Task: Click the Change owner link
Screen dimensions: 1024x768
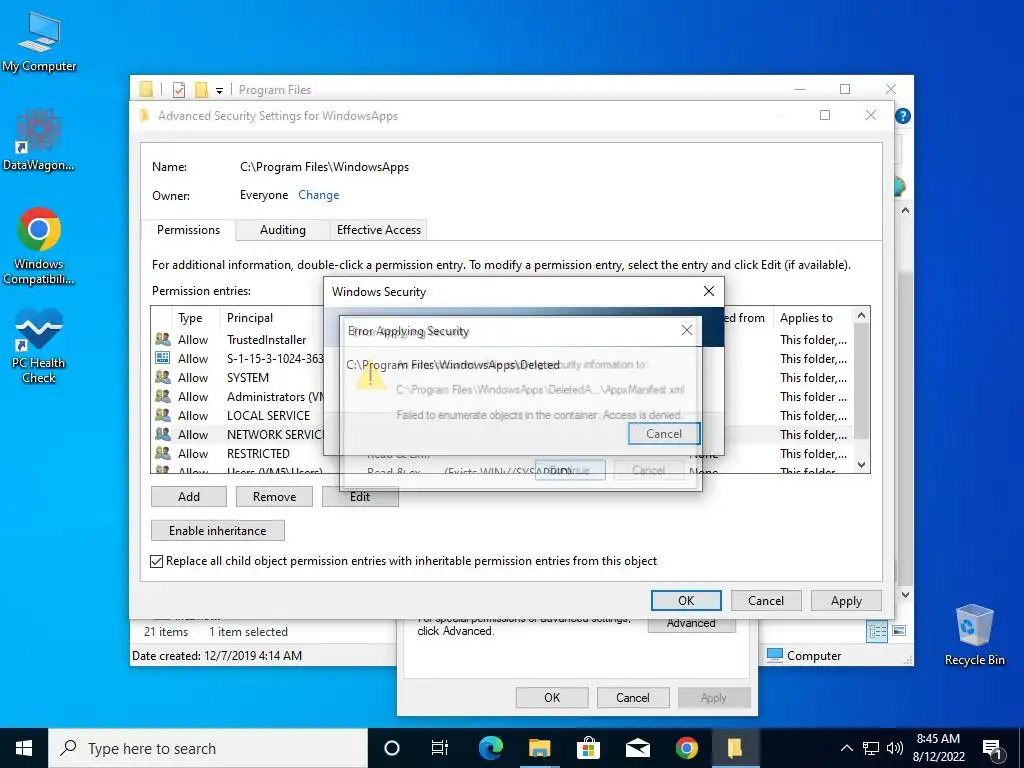Action: [319, 195]
